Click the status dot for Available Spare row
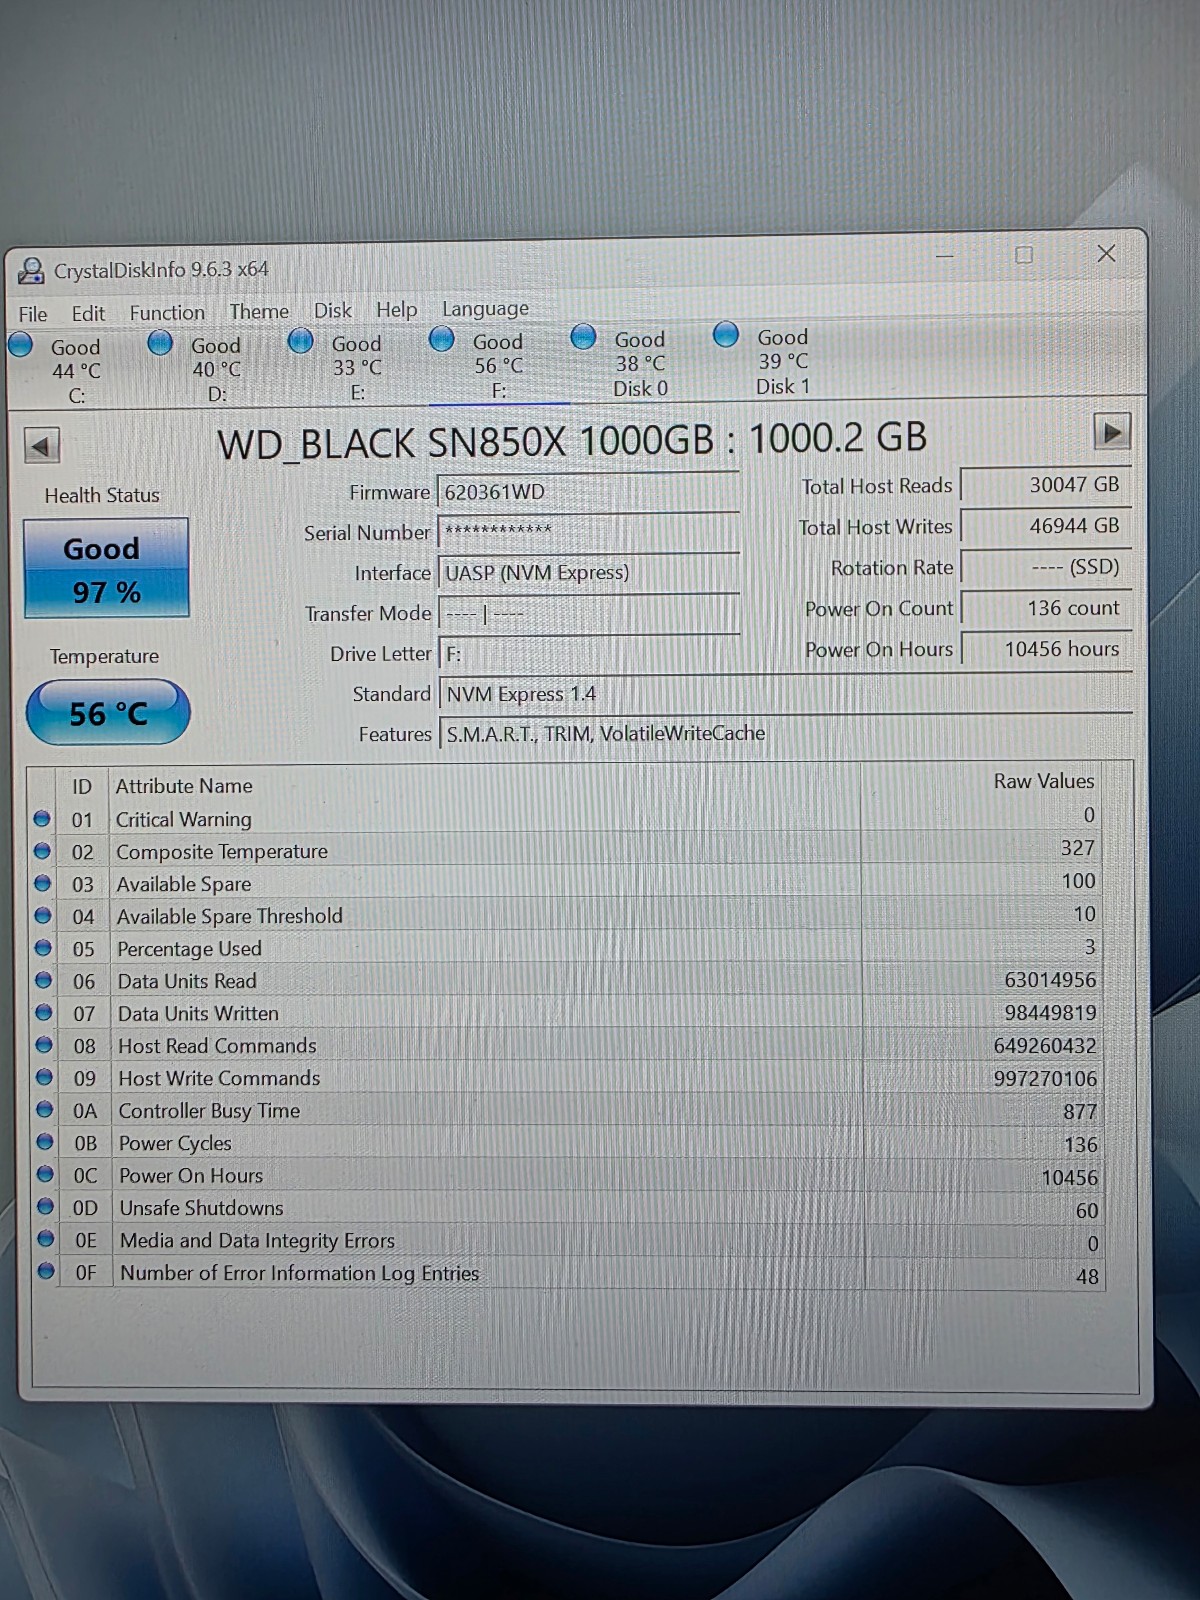This screenshot has height=1600, width=1200. [42, 883]
